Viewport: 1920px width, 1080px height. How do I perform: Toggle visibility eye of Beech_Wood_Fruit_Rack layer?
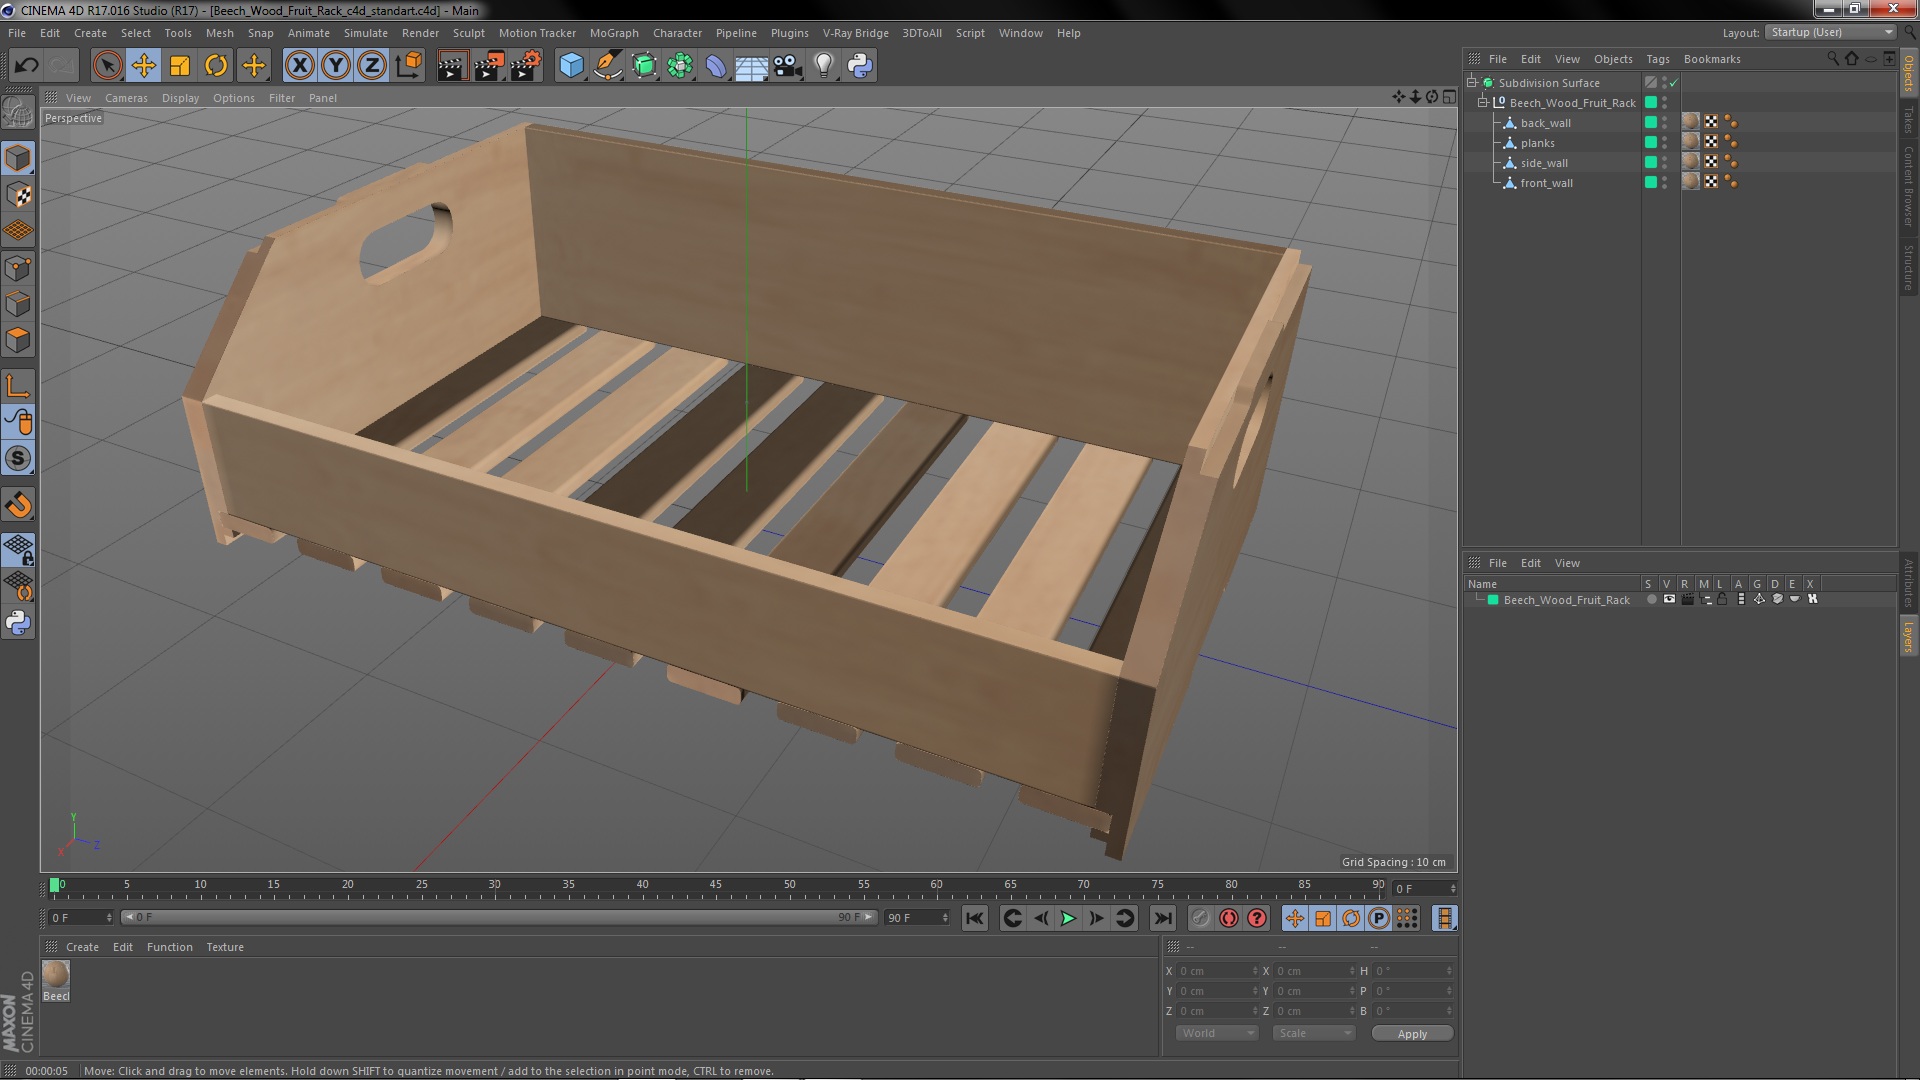[x=1669, y=600]
